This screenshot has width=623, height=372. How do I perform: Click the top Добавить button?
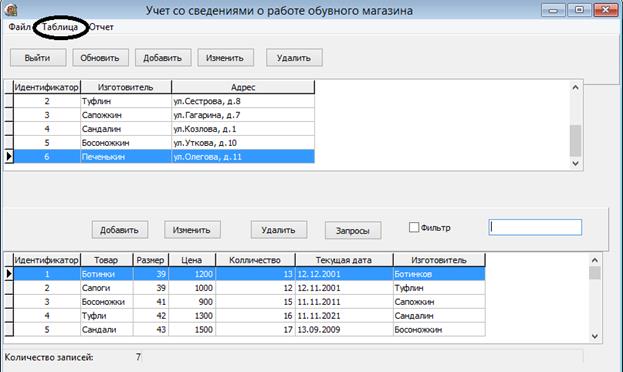[x=163, y=58]
